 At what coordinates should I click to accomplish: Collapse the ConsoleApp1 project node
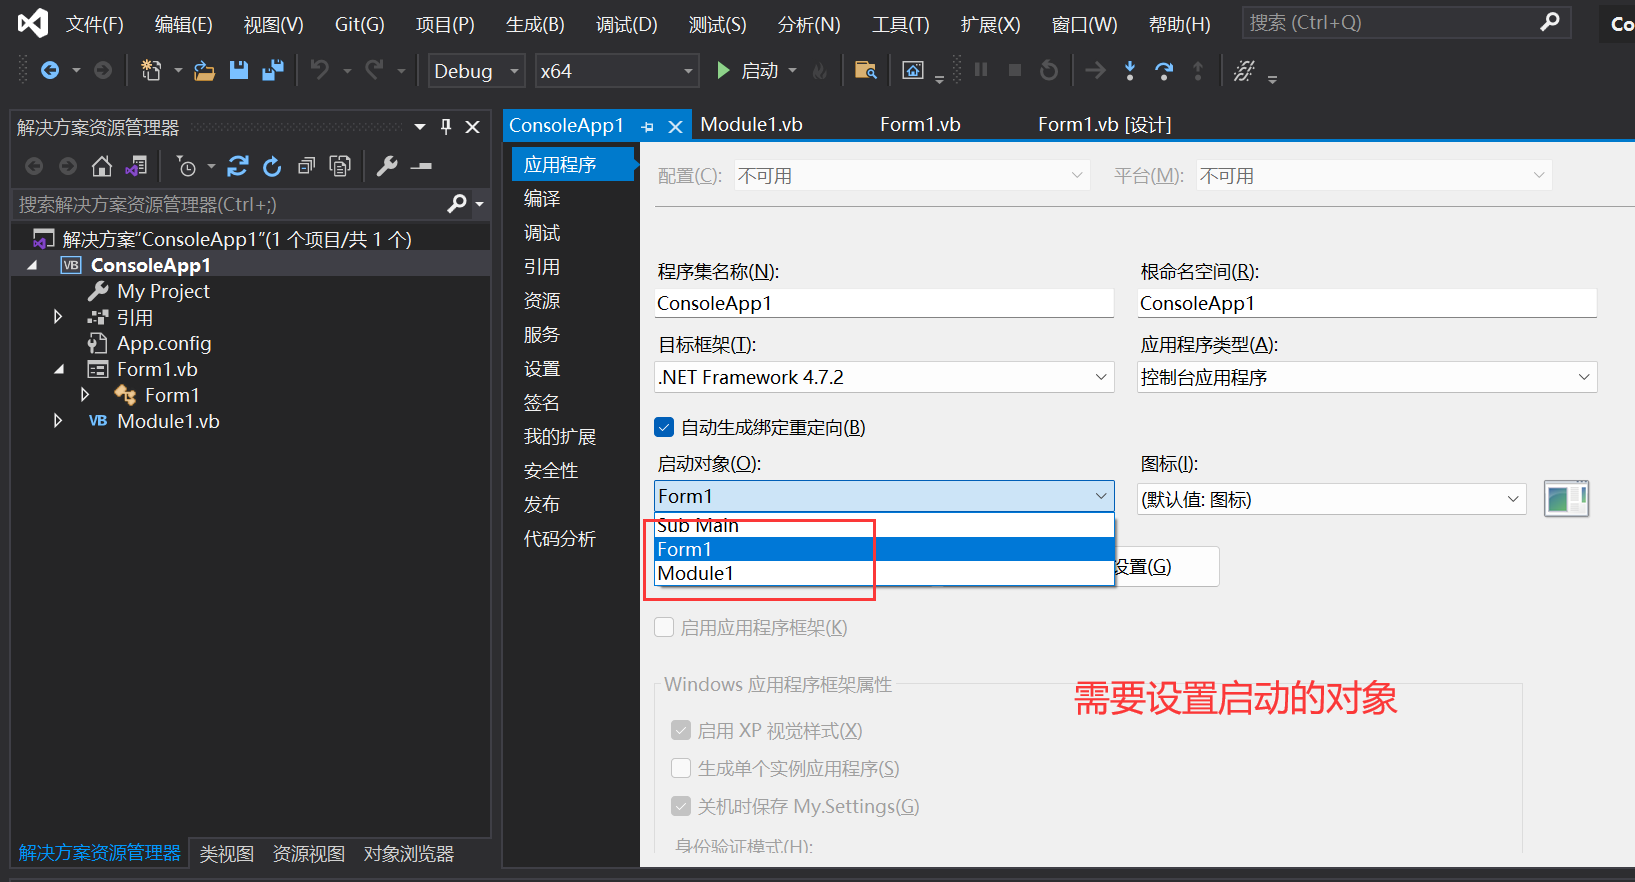[x=32, y=265]
